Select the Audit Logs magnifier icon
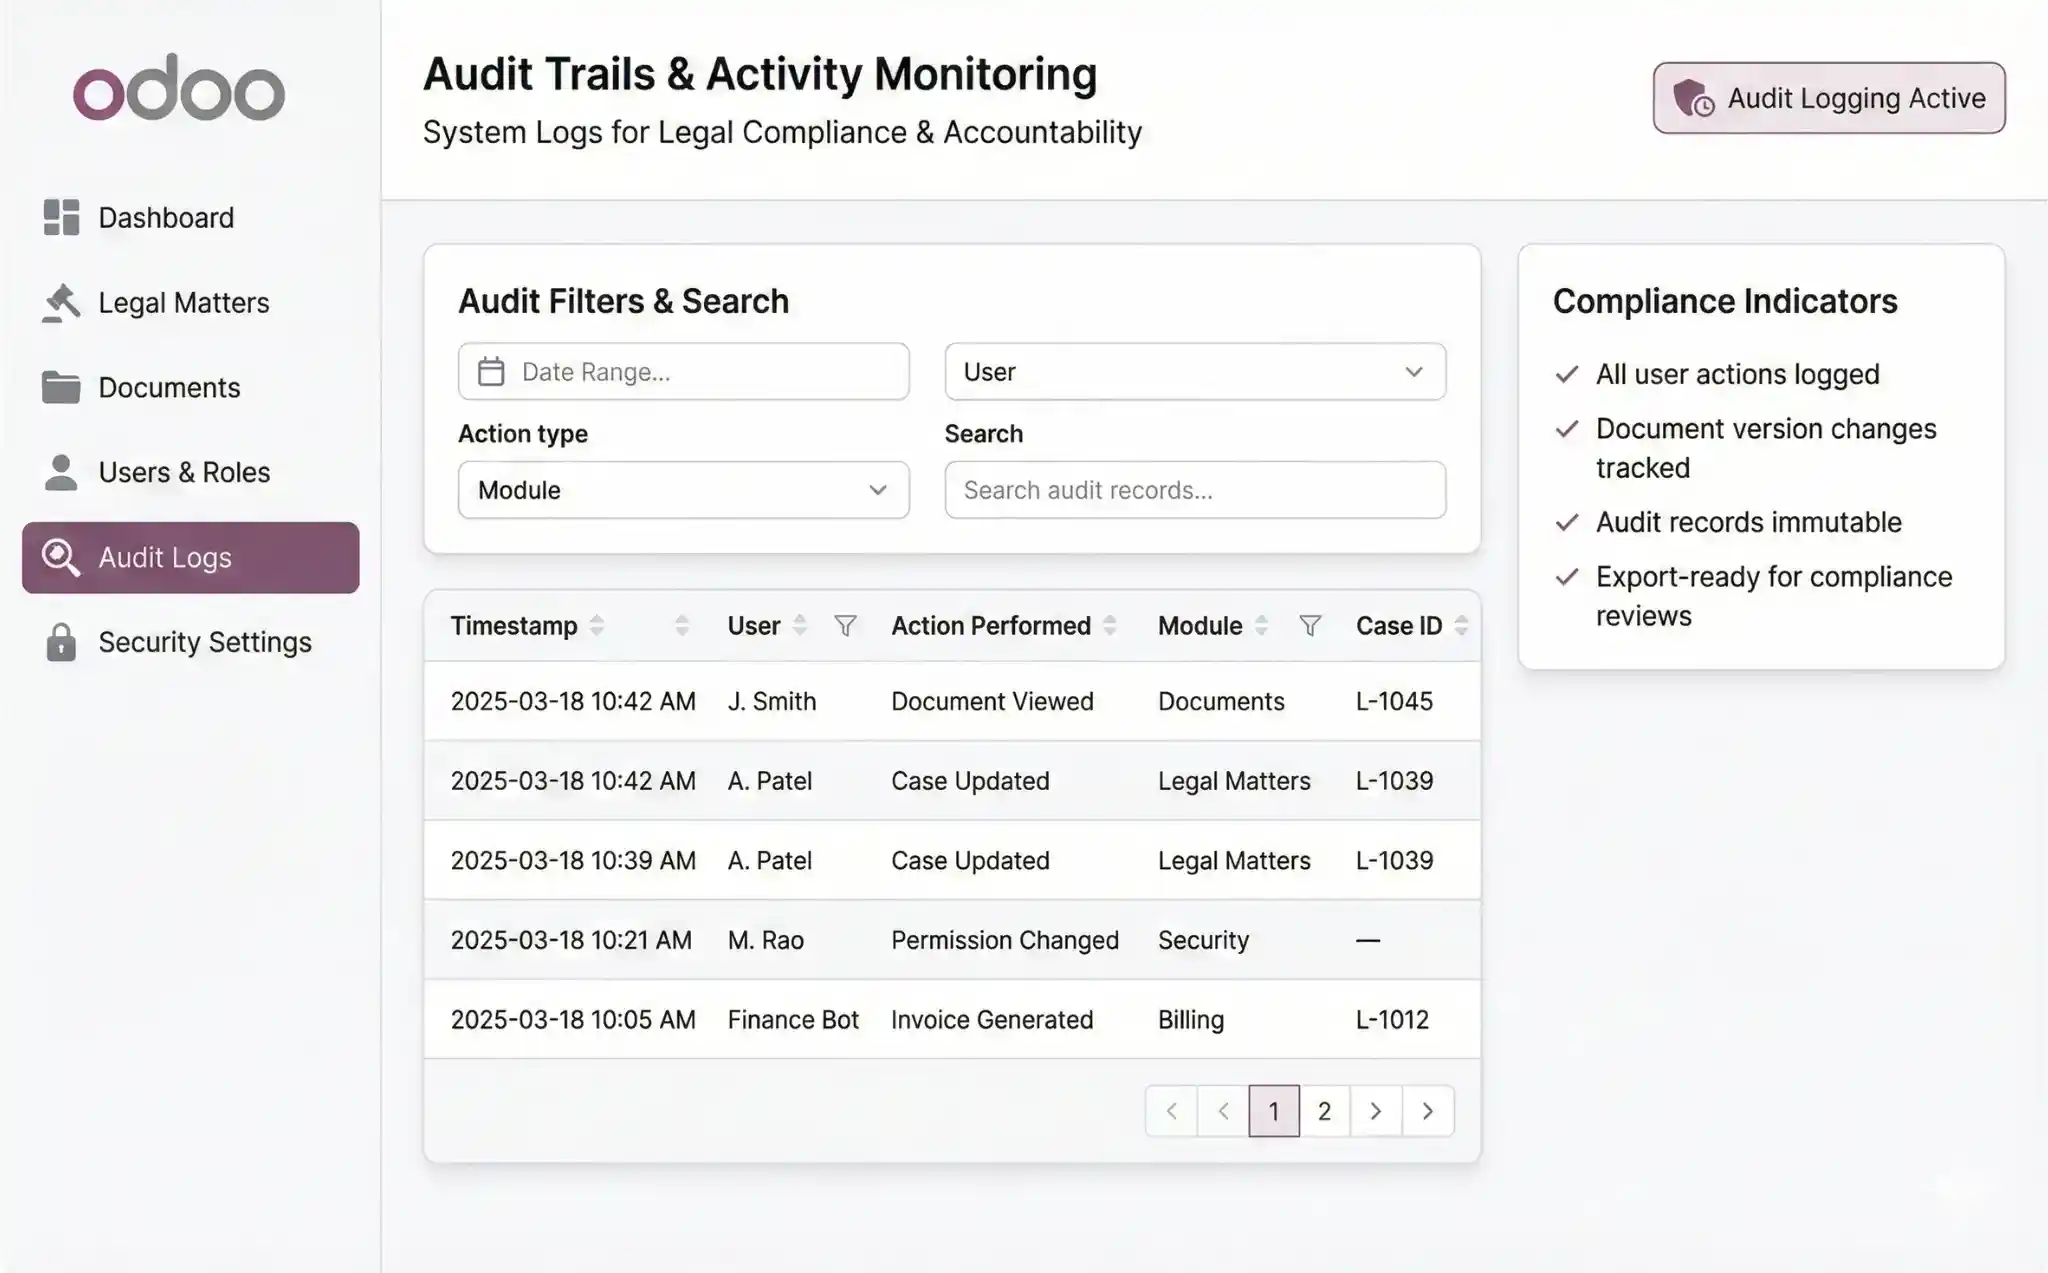Viewport: 2048px width, 1273px height. pyautogui.click(x=62, y=557)
